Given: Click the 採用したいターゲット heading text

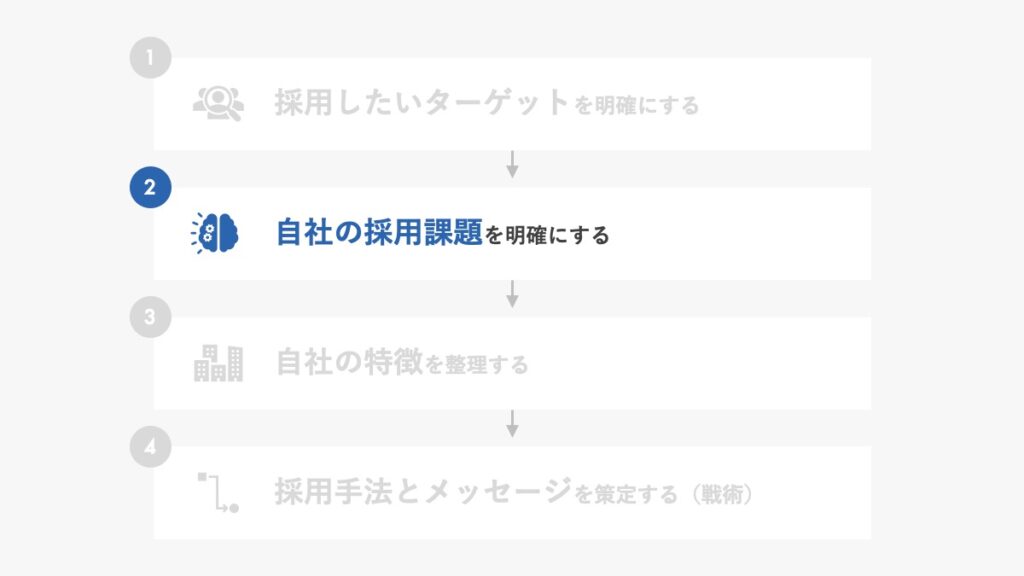Looking at the screenshot, I should [x=422, y=103].
